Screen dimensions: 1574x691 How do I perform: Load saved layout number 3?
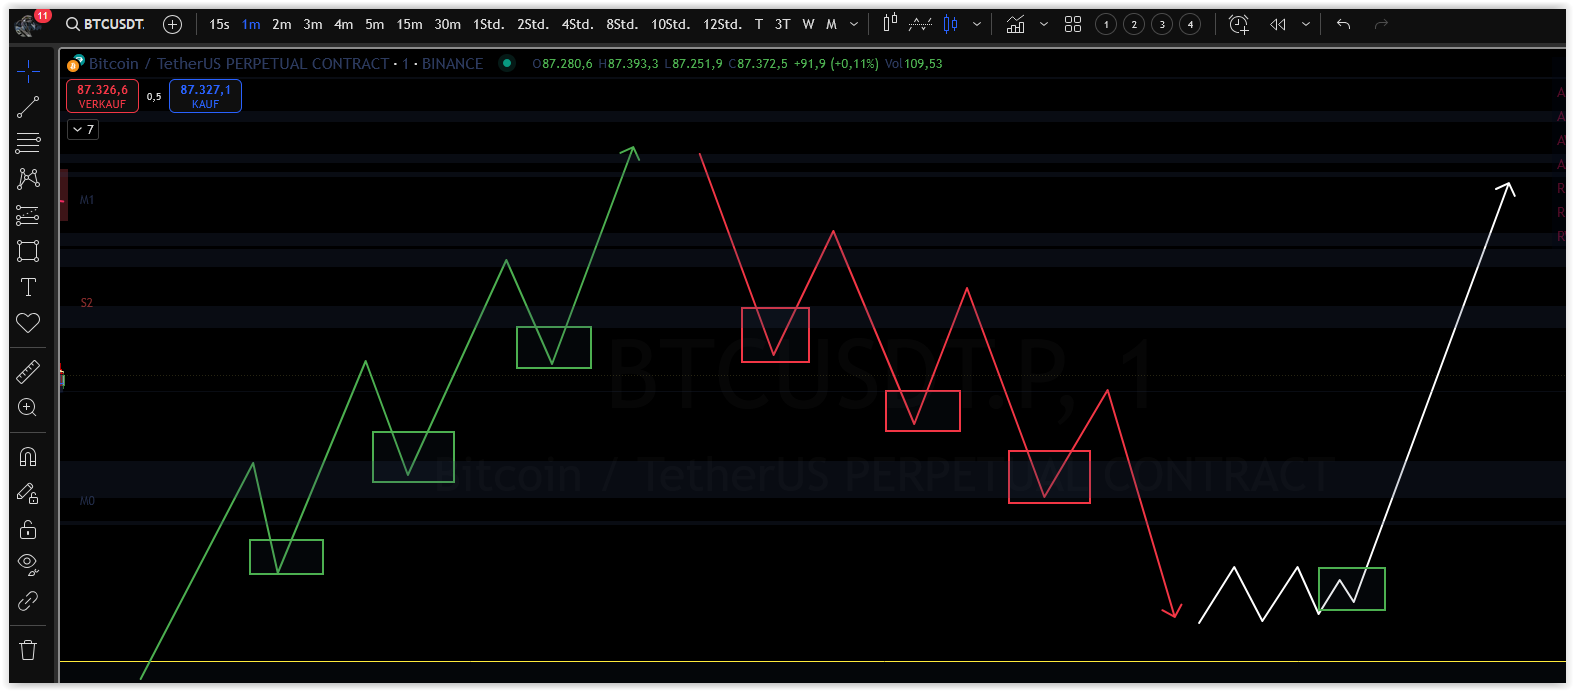(1162, 24)
